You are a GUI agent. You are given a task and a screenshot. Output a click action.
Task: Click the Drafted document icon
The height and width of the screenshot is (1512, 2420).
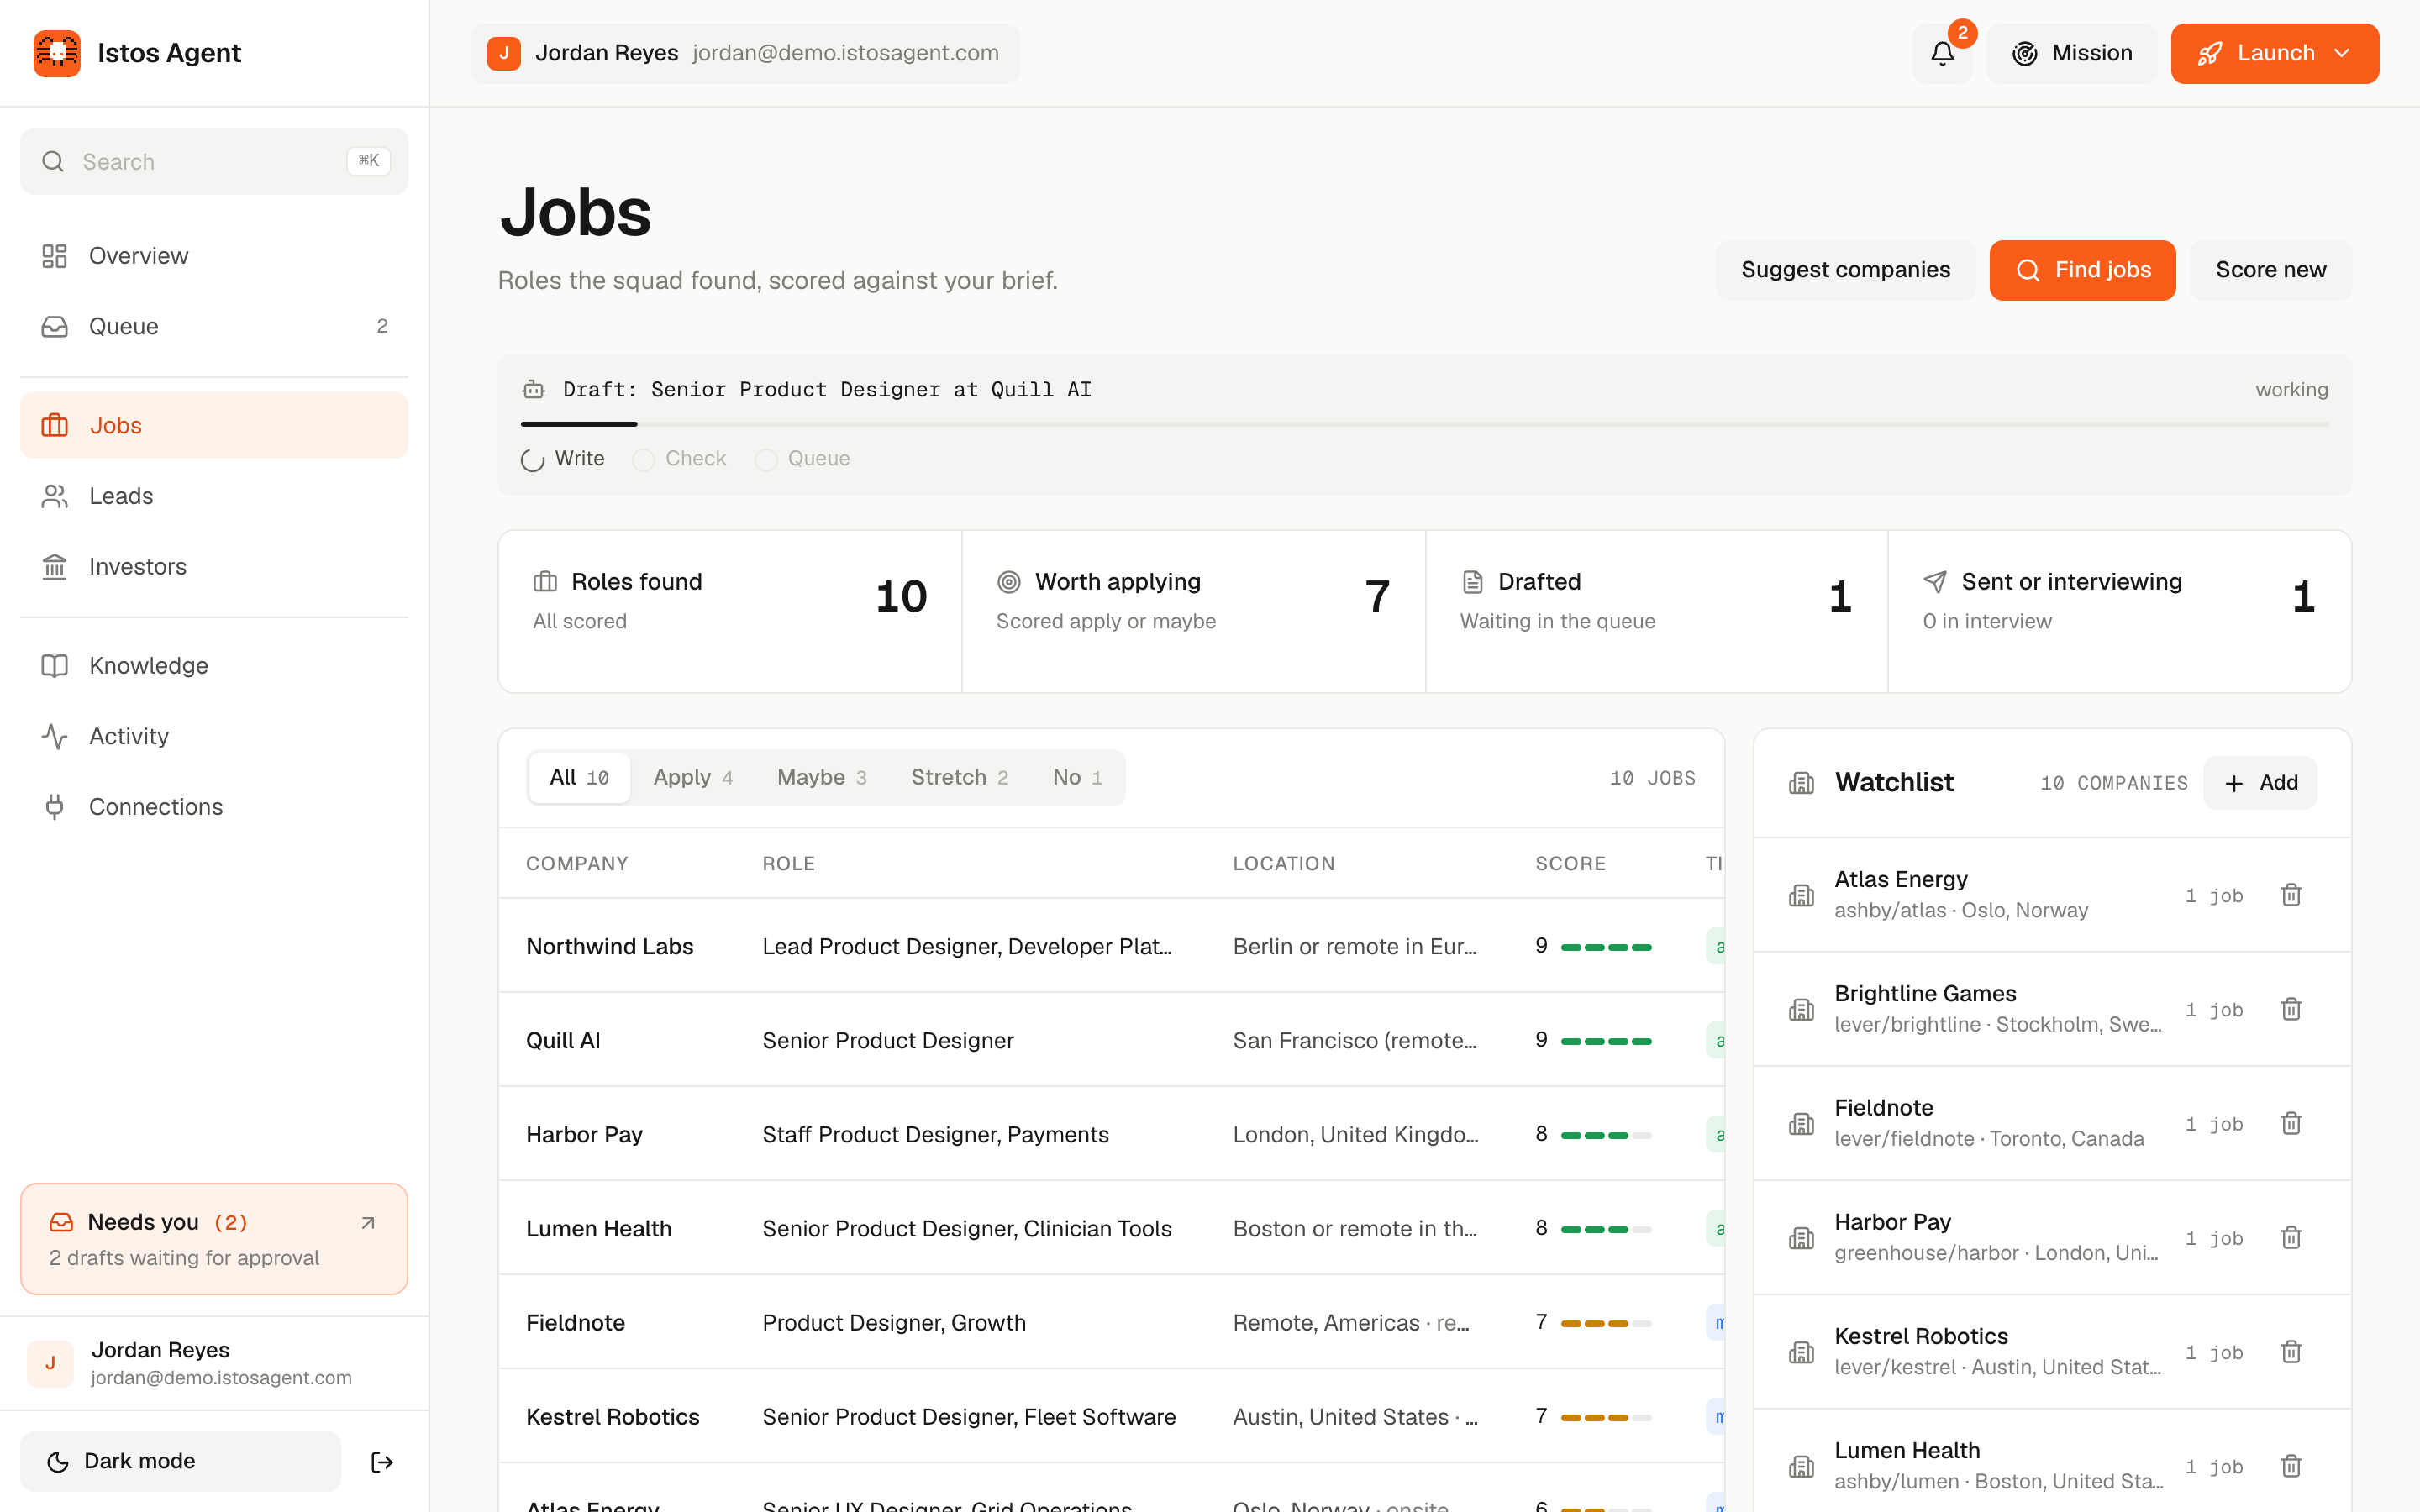[x=1472, y=582]
